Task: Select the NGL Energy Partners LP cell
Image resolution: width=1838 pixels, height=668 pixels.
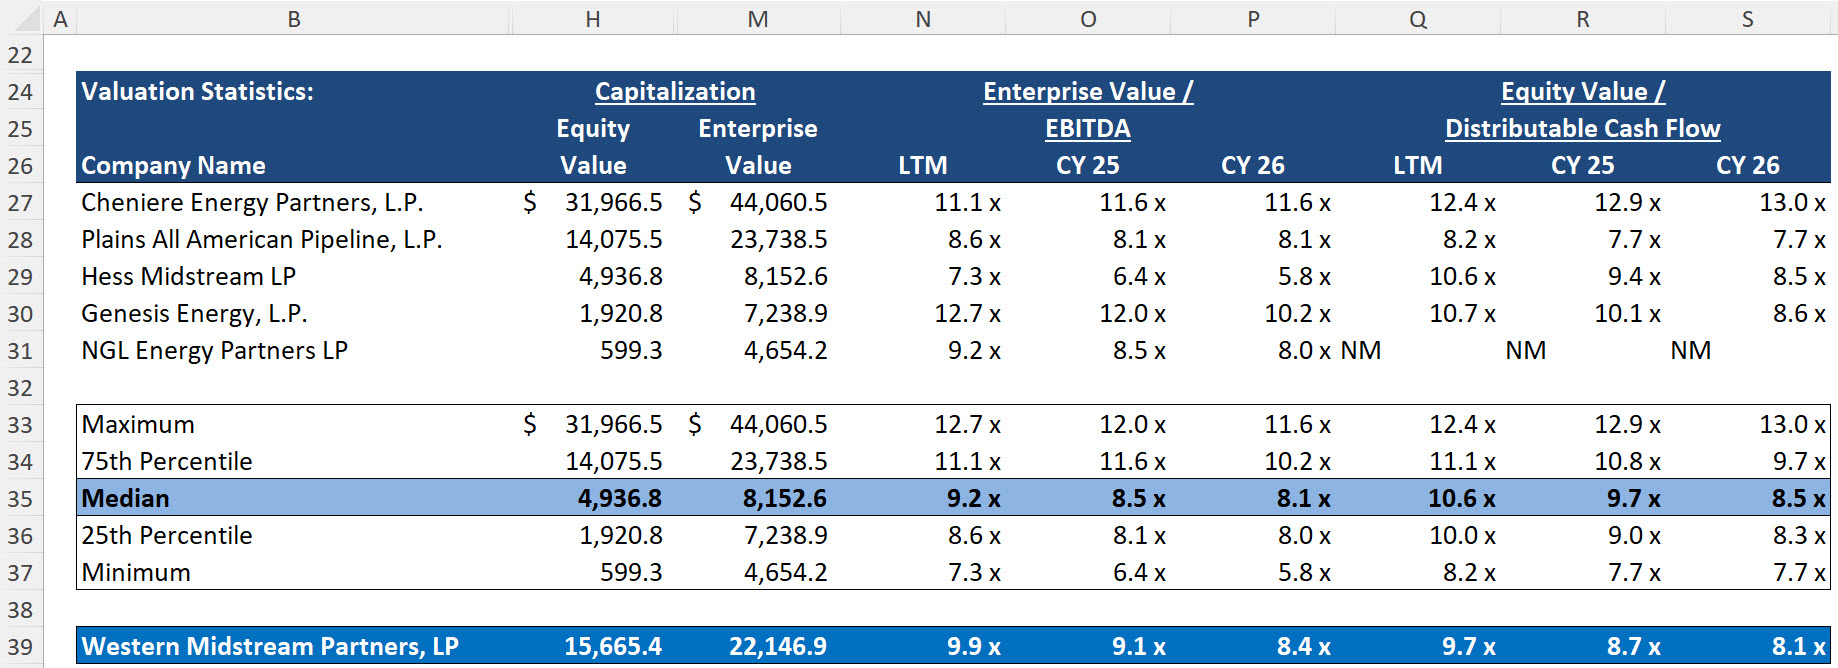Action: [214, 350]
